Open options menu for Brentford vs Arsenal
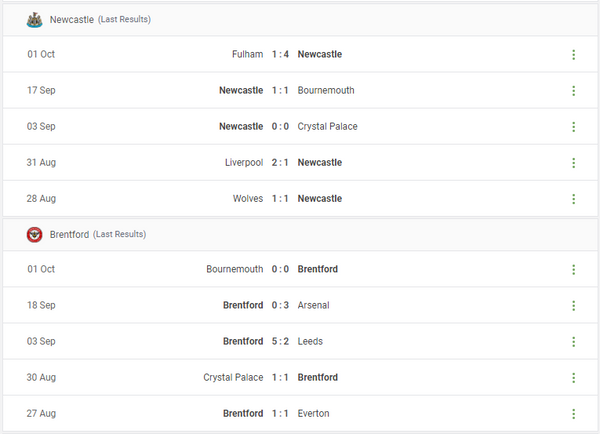The height and width of the screenshot is (434, 600). [x=574, y=306]
